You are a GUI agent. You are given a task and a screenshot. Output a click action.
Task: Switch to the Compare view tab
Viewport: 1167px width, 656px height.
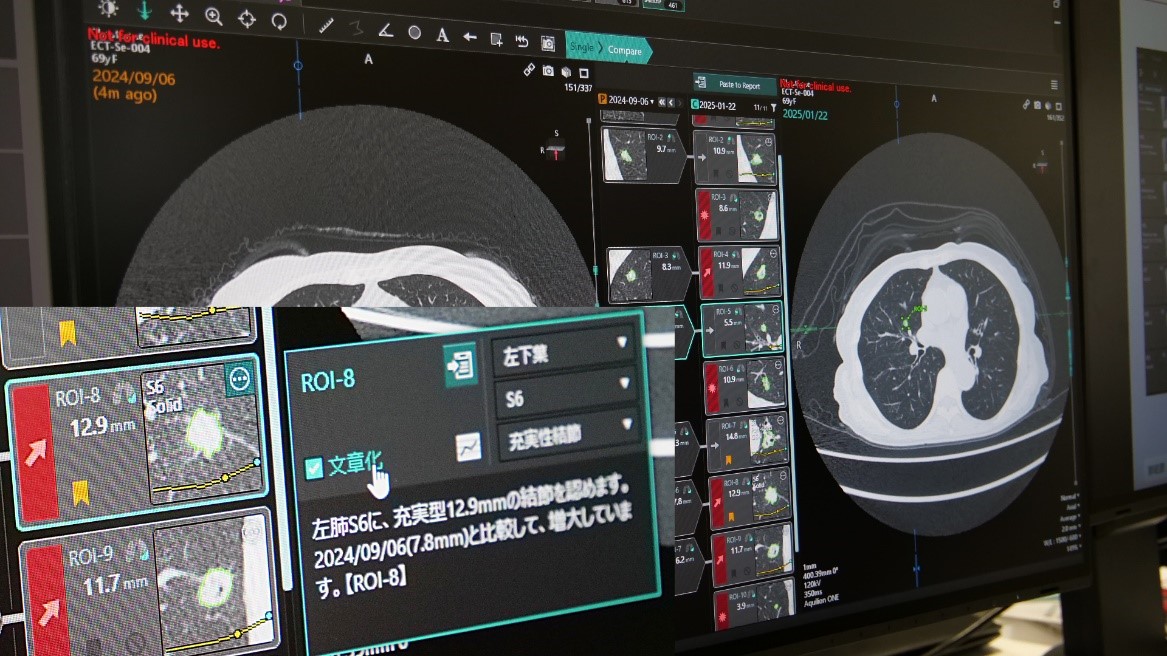[x=625, y=50]
